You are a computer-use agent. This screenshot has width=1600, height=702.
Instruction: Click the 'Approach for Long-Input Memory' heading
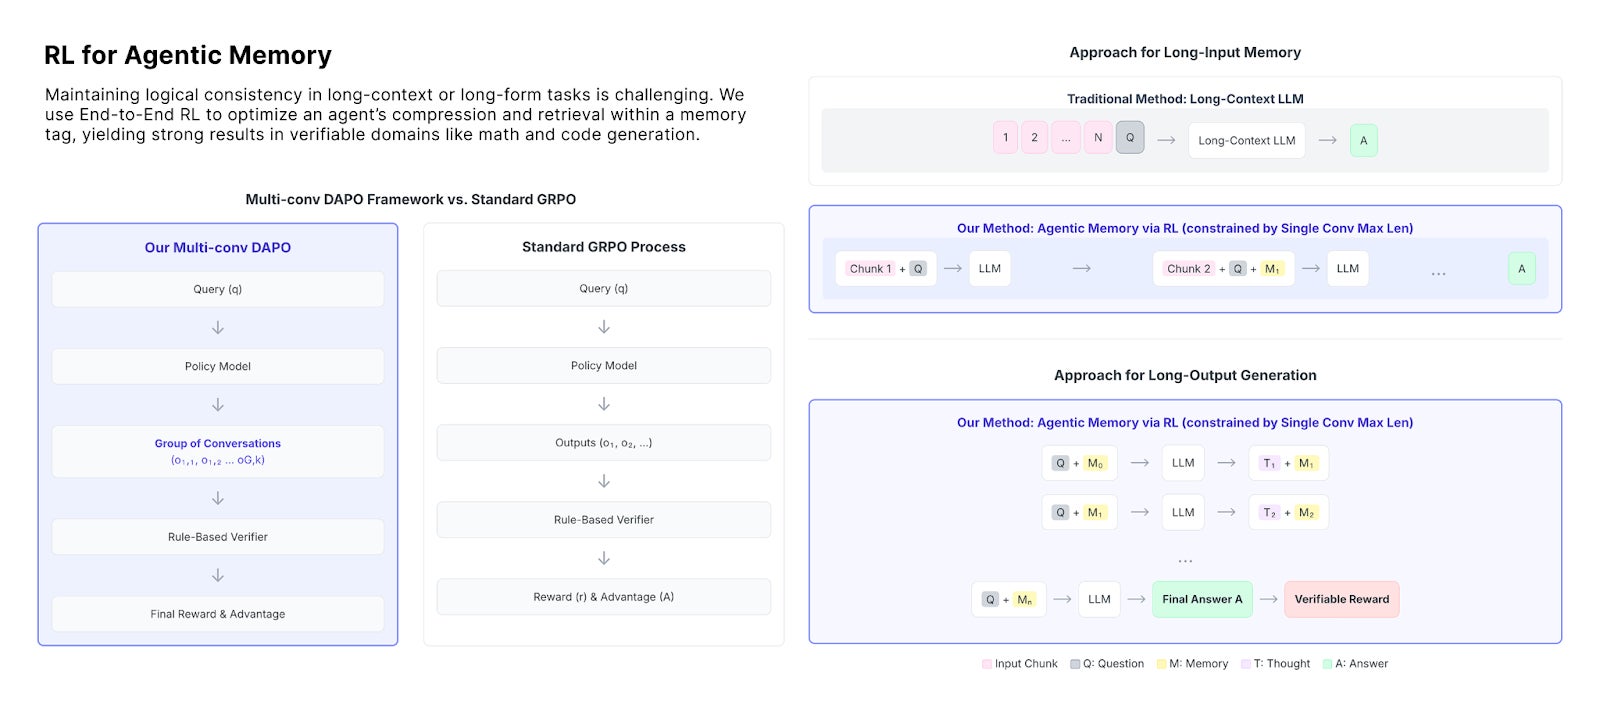[1185, 52]
